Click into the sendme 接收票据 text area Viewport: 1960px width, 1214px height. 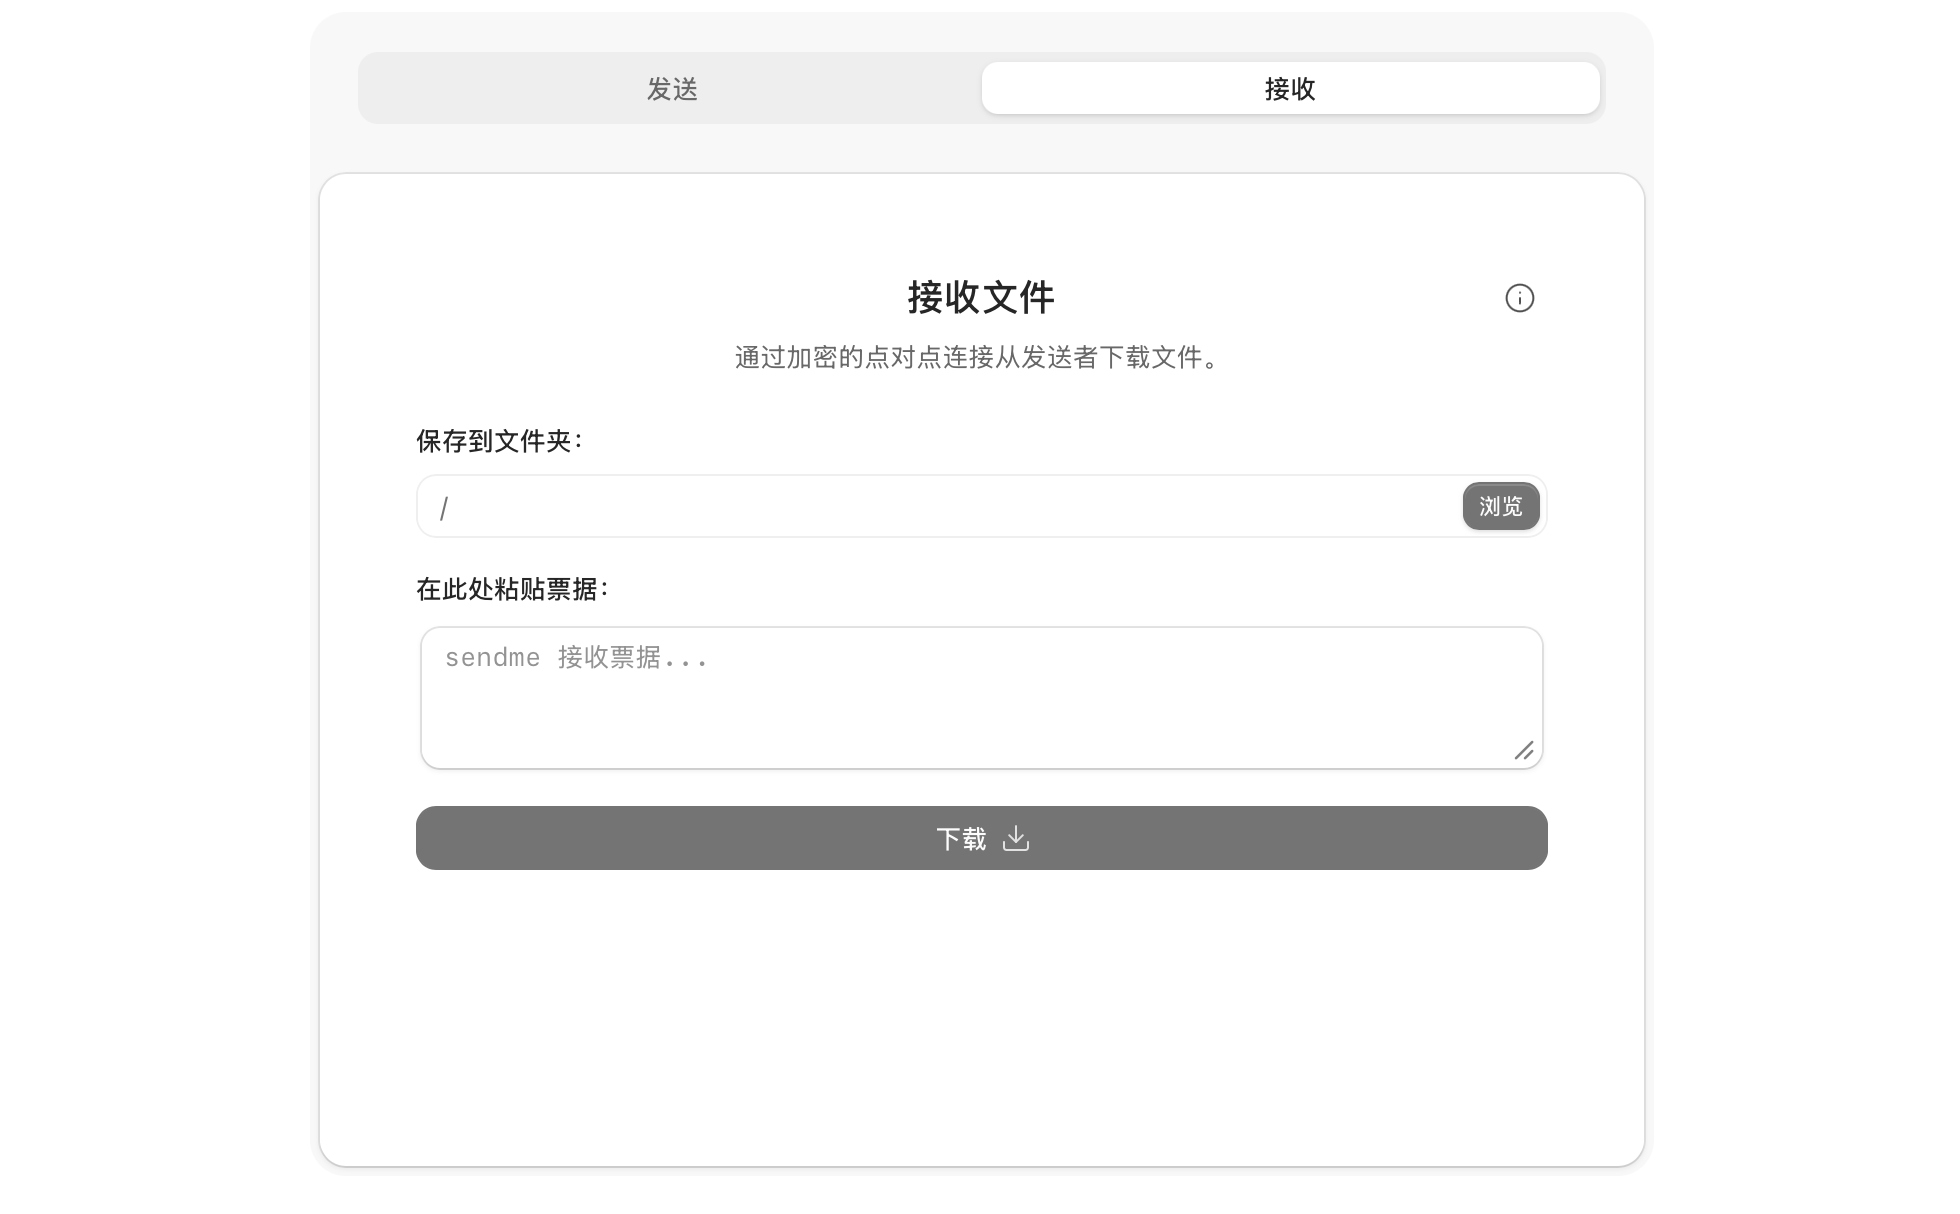click(981, 698)
